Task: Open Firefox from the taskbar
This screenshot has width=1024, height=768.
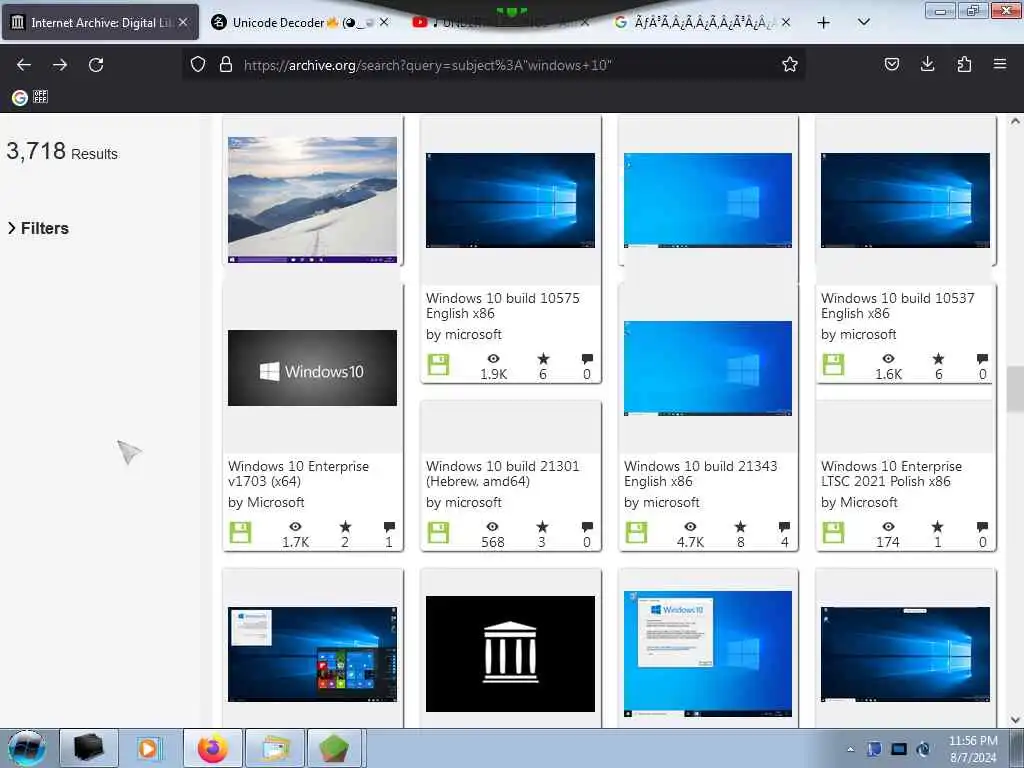Action: click(212, 748)
